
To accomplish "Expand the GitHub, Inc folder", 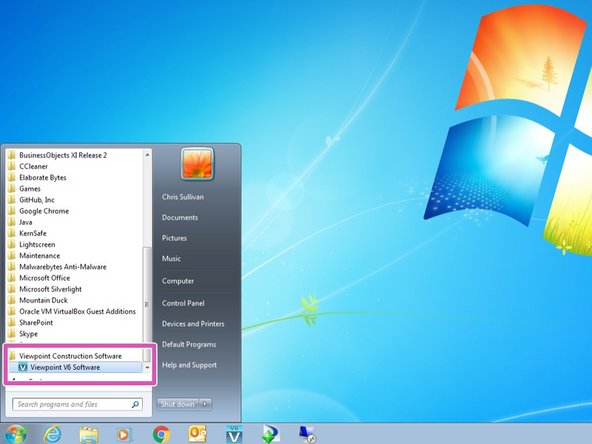I will 37,200.
